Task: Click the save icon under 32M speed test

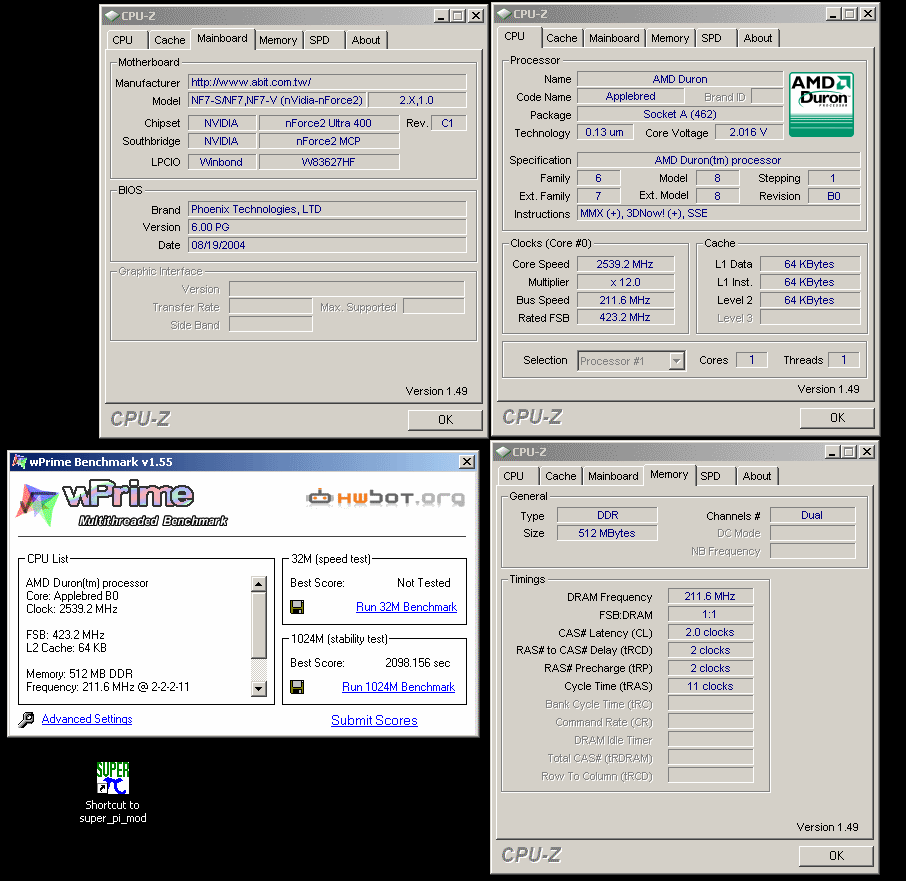Action: point(297,607)
